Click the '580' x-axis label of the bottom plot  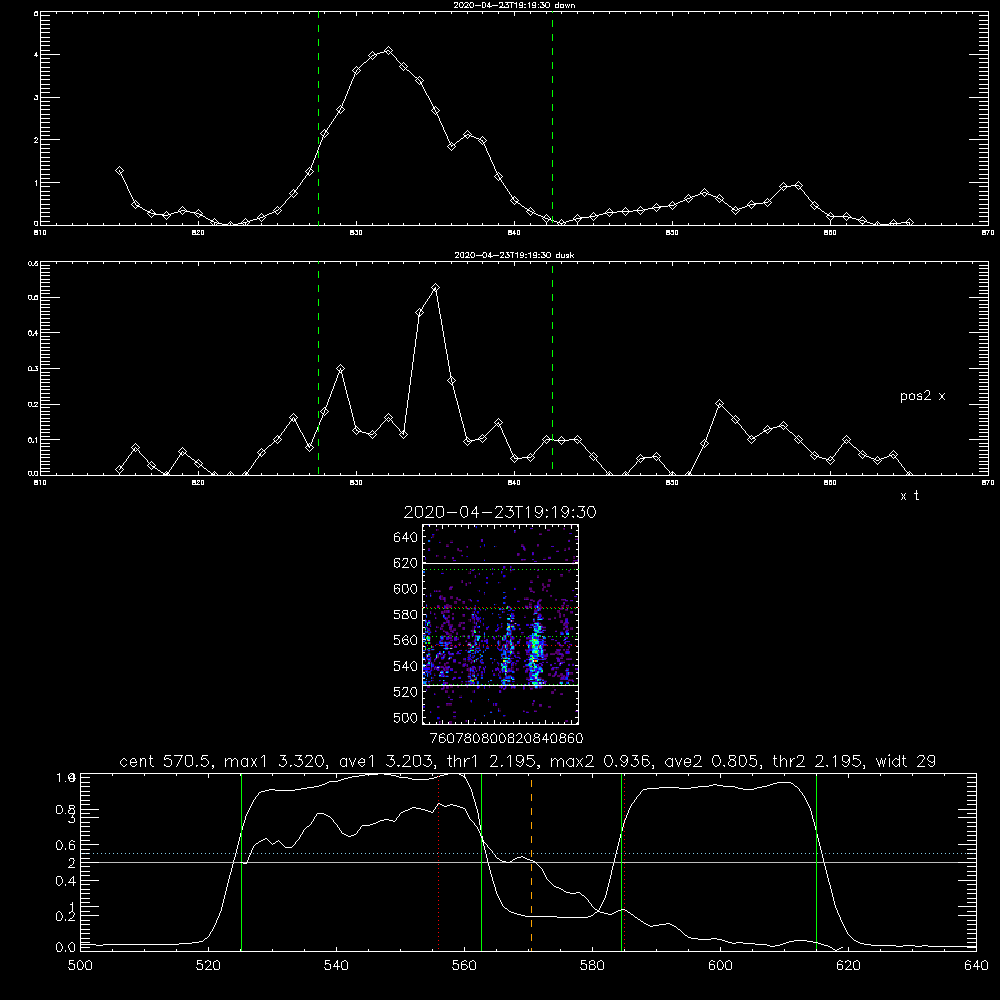592,966
